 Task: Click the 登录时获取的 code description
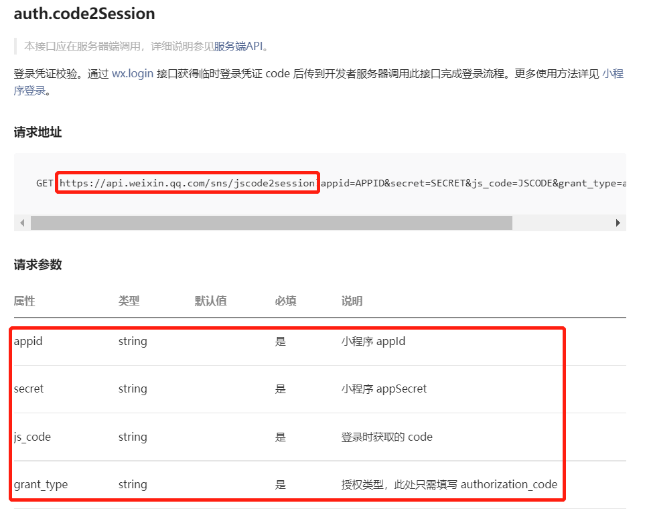(387, 437)
